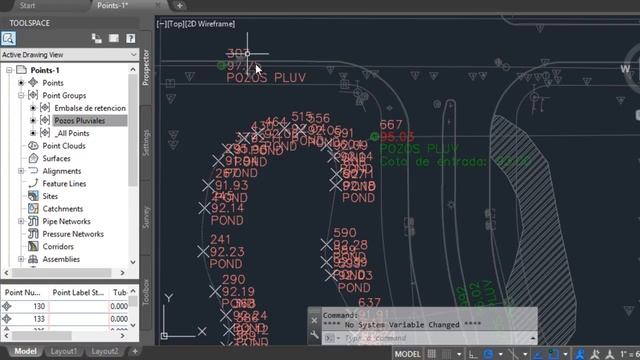Click the Sites icon
640x360 pixels.
click(x=33, y=196)
